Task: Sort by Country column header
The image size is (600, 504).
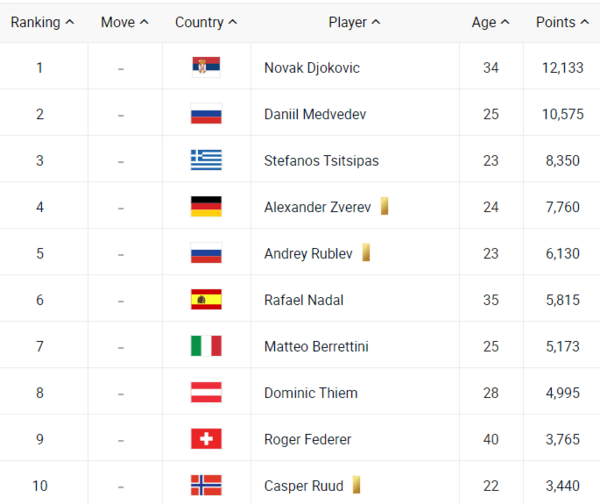Action: point(206,22)
